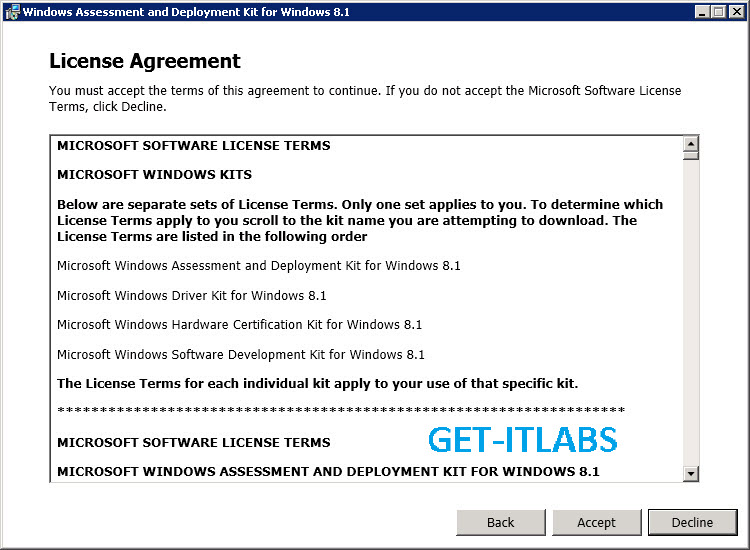This screenshot has height=550, width=750.
Task: Click the MICROSOFT WINDOWS KITS heading
Action: click(154, 175)
